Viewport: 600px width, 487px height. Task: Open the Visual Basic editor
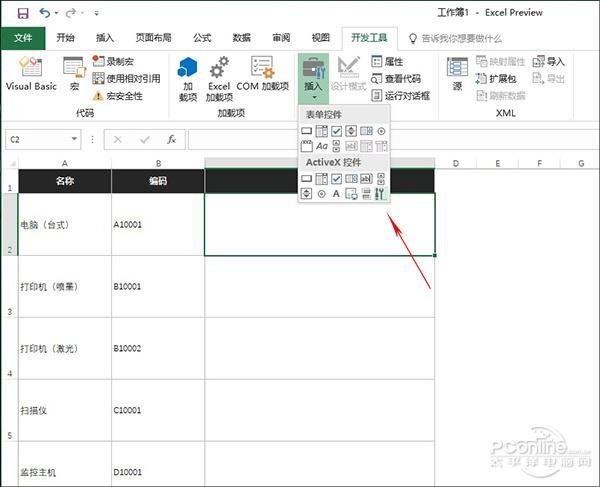pyautogui.click(x=31, y=75)
